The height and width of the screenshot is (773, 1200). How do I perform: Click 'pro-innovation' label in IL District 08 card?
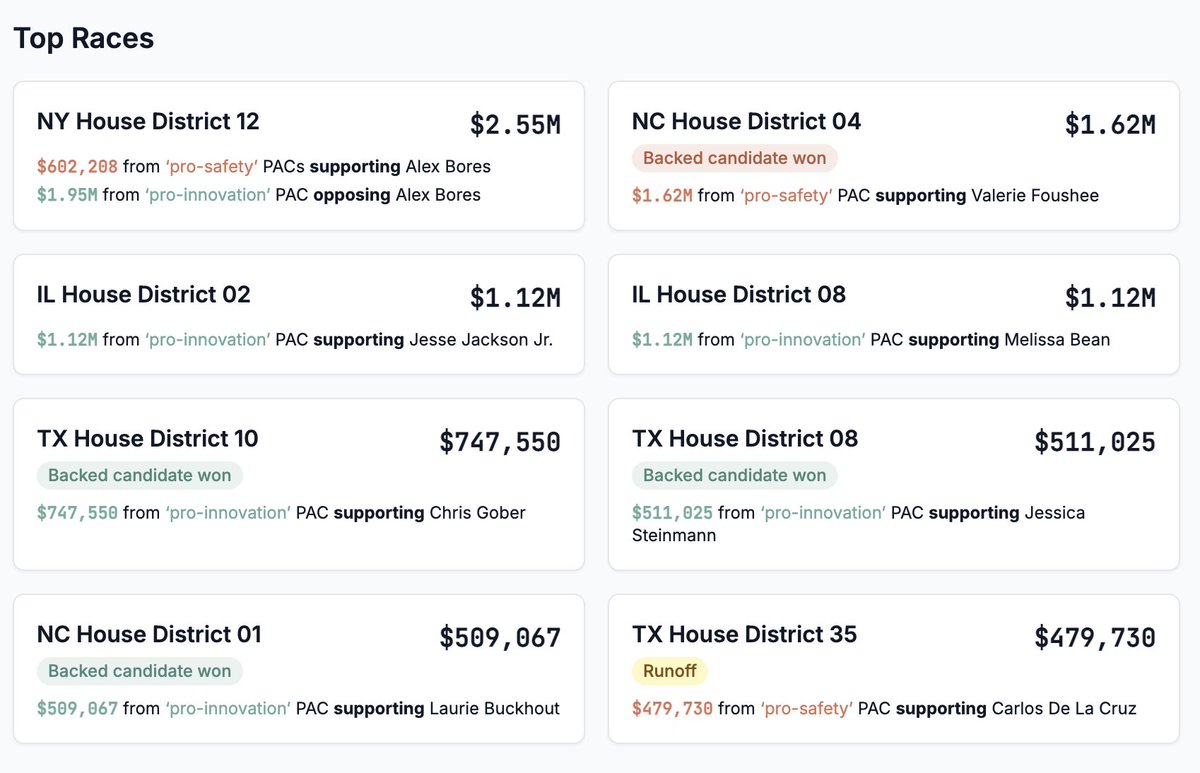pyautogui.click(x=803, y=340)
